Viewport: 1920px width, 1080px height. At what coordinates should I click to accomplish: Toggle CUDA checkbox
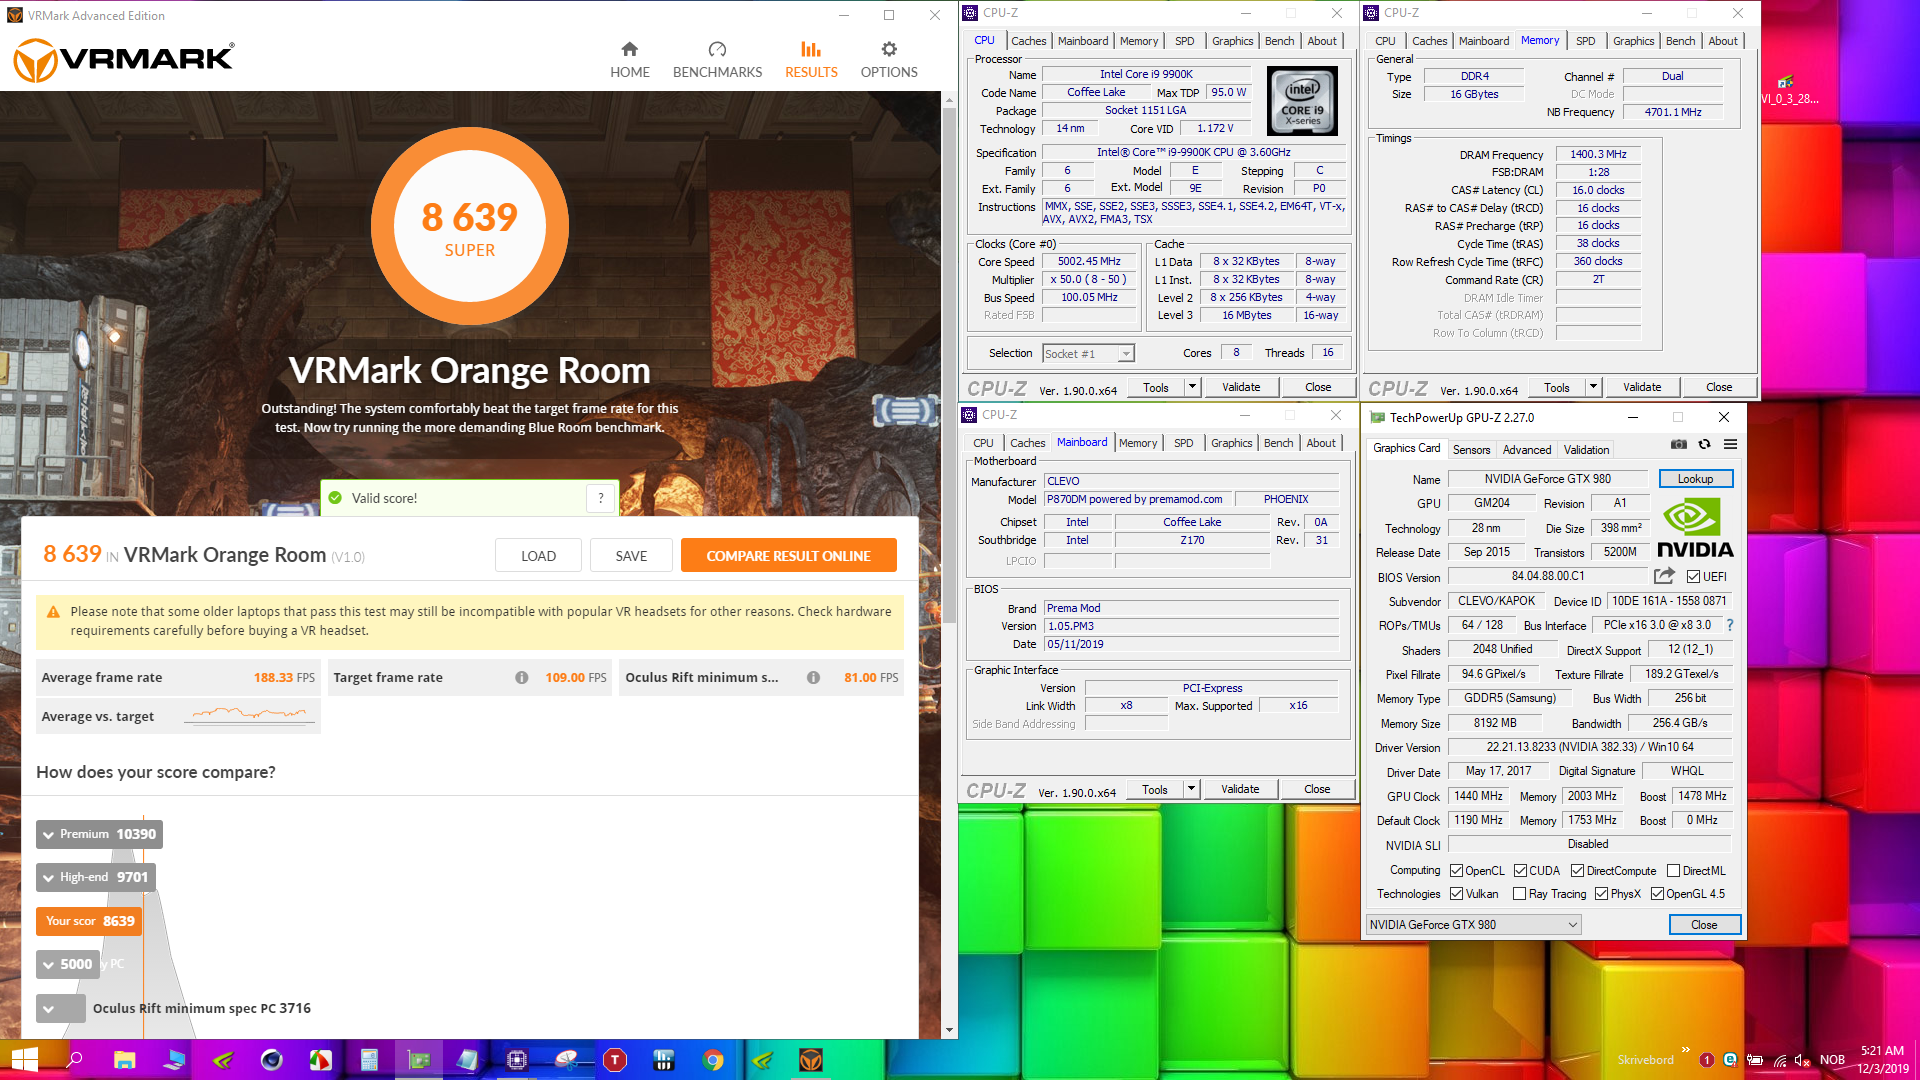pos(1520,871)
